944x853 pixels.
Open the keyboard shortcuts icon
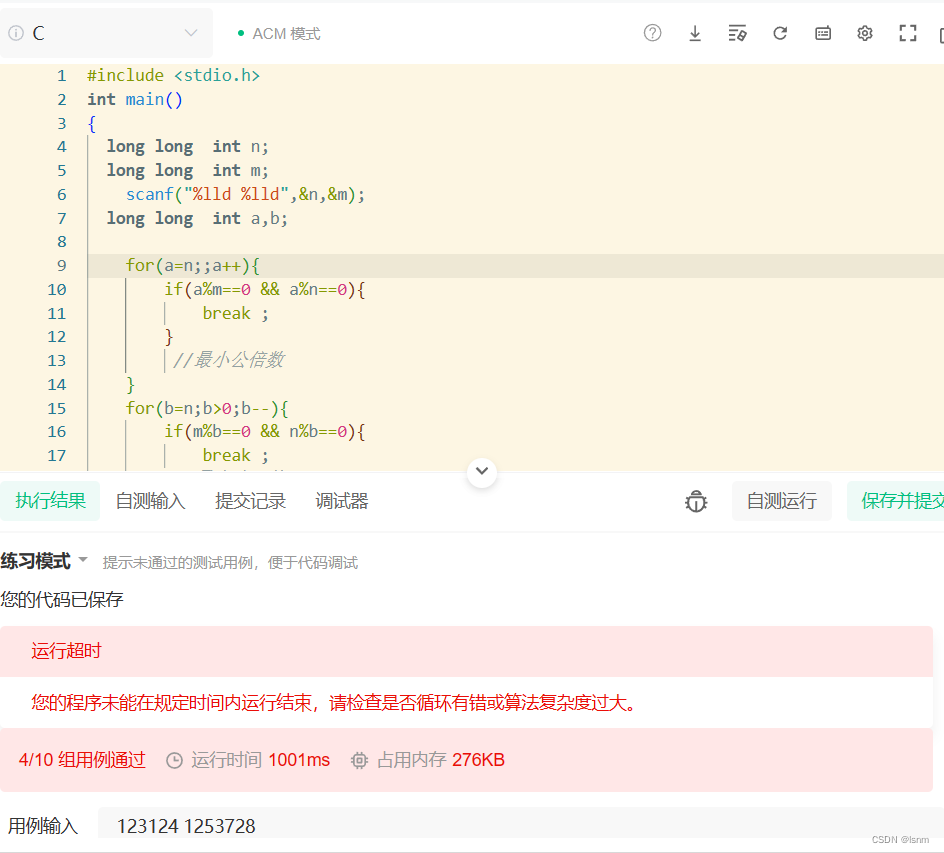click(x=822, y=32)
